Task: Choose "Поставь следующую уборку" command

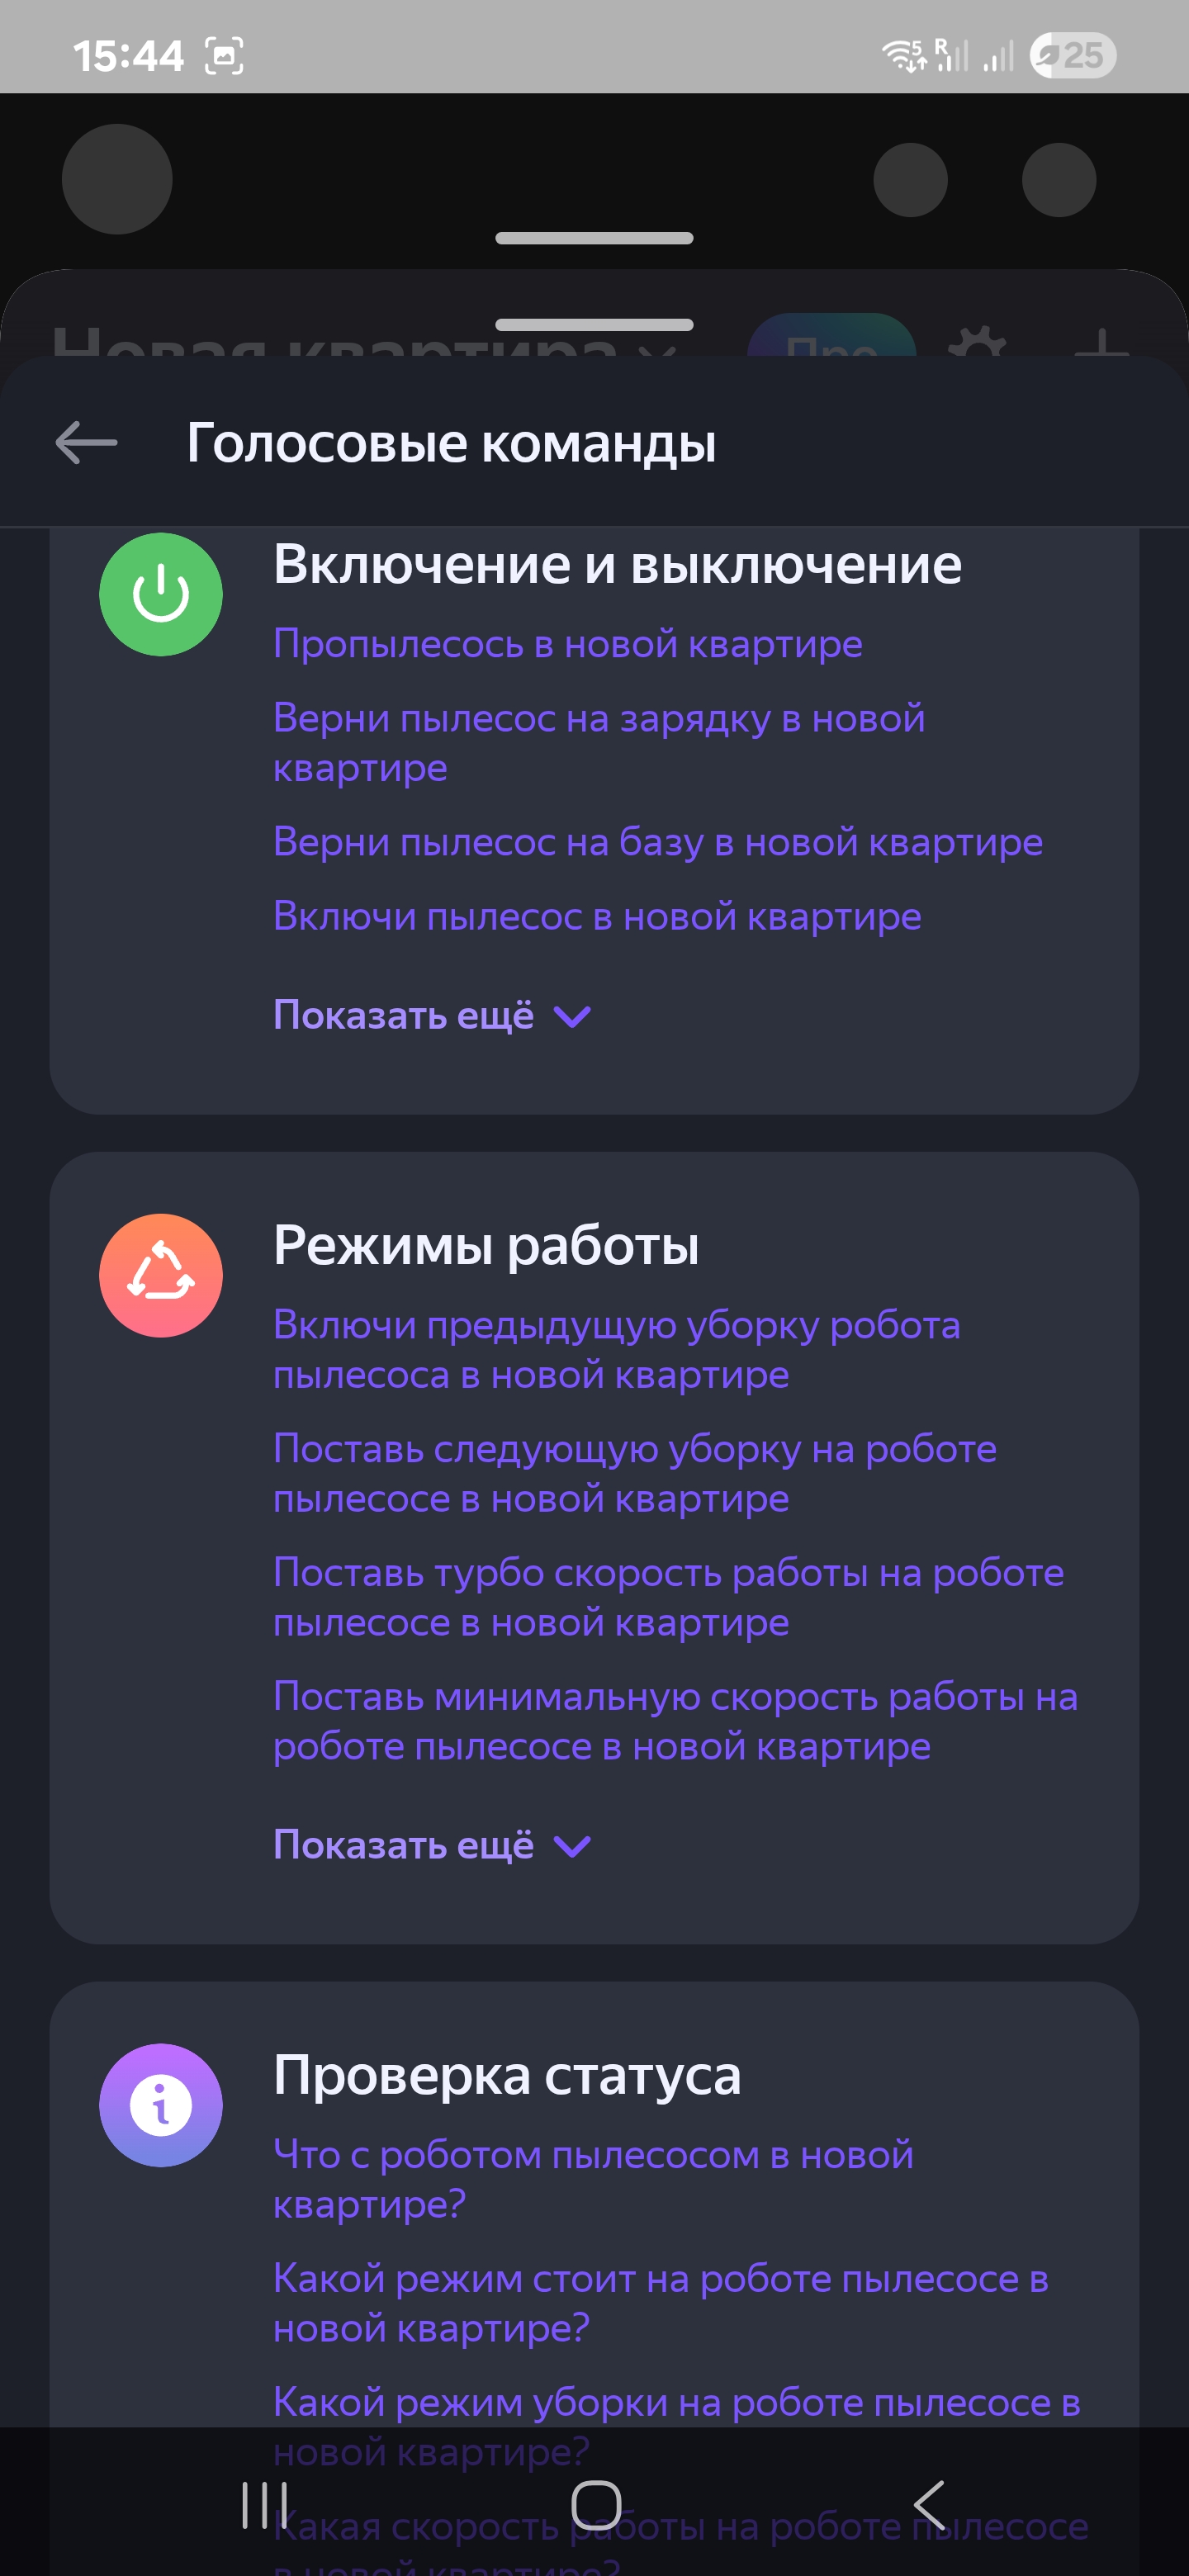Action: coord(634,1473)
